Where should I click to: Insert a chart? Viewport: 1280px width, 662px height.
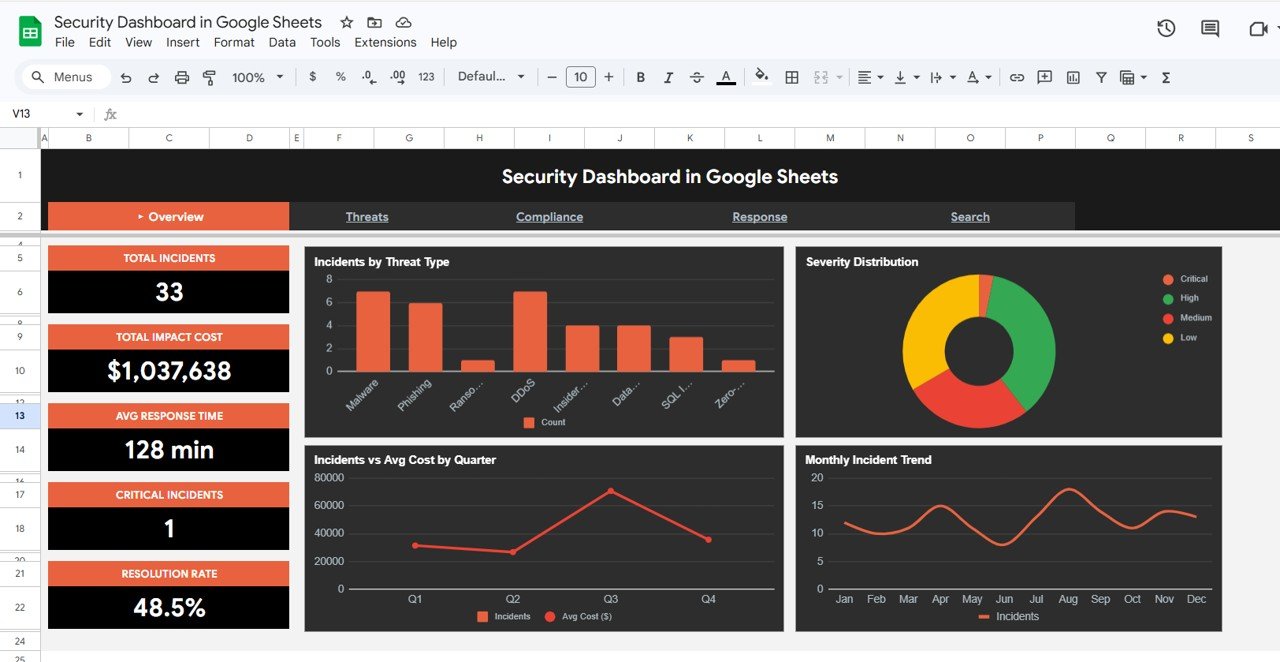coord(1072,77)
